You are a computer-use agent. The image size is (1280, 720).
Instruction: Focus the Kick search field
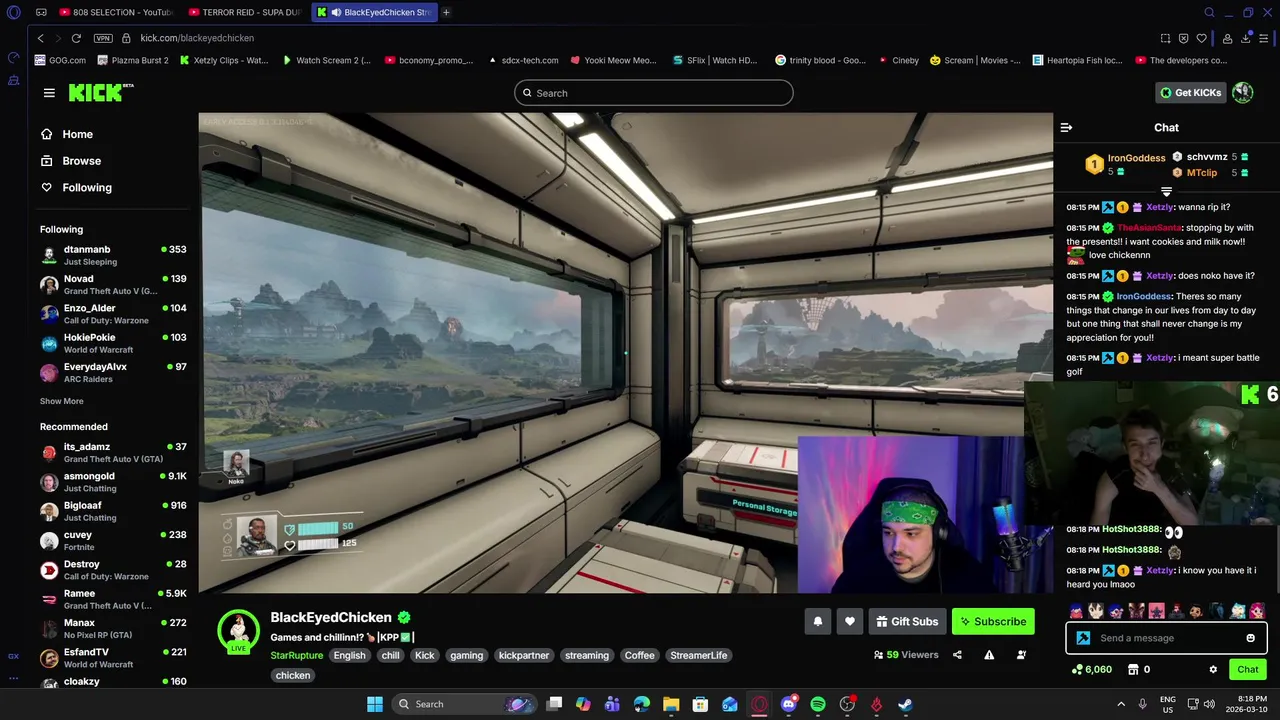pos(654,93)
